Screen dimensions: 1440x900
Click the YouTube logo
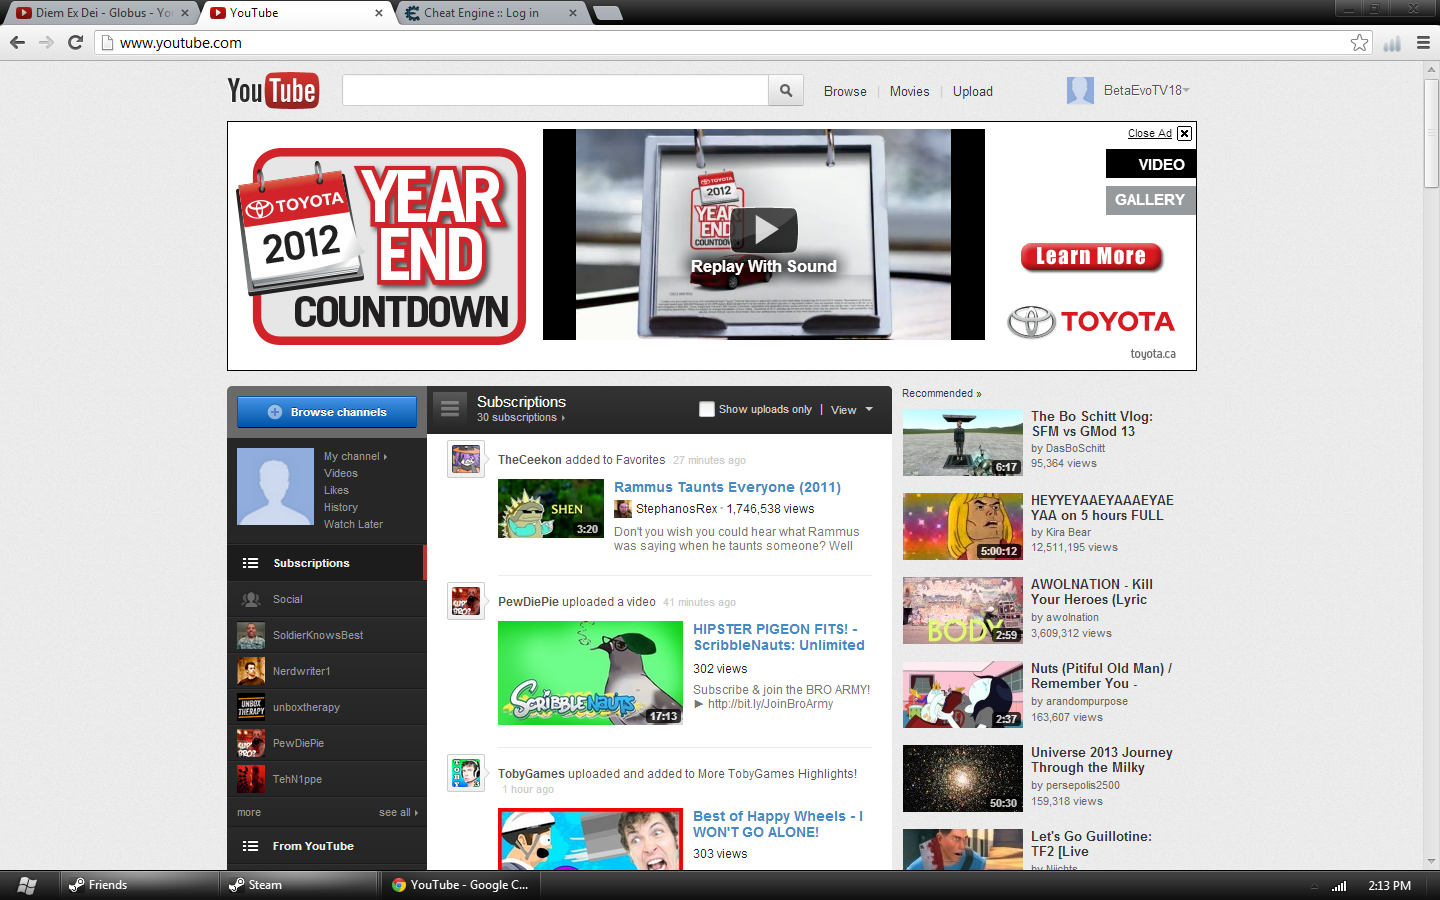pos(273,91)
